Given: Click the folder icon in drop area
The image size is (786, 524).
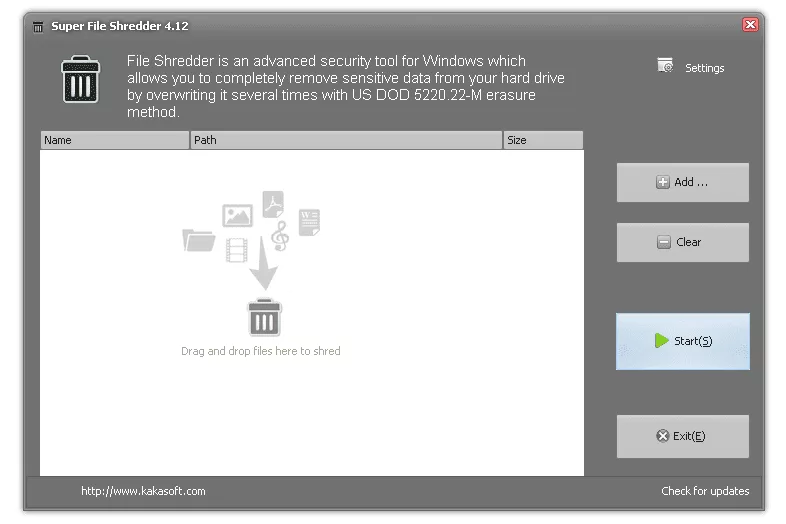Looking at the screenshot, I should [x=199, y=240].
